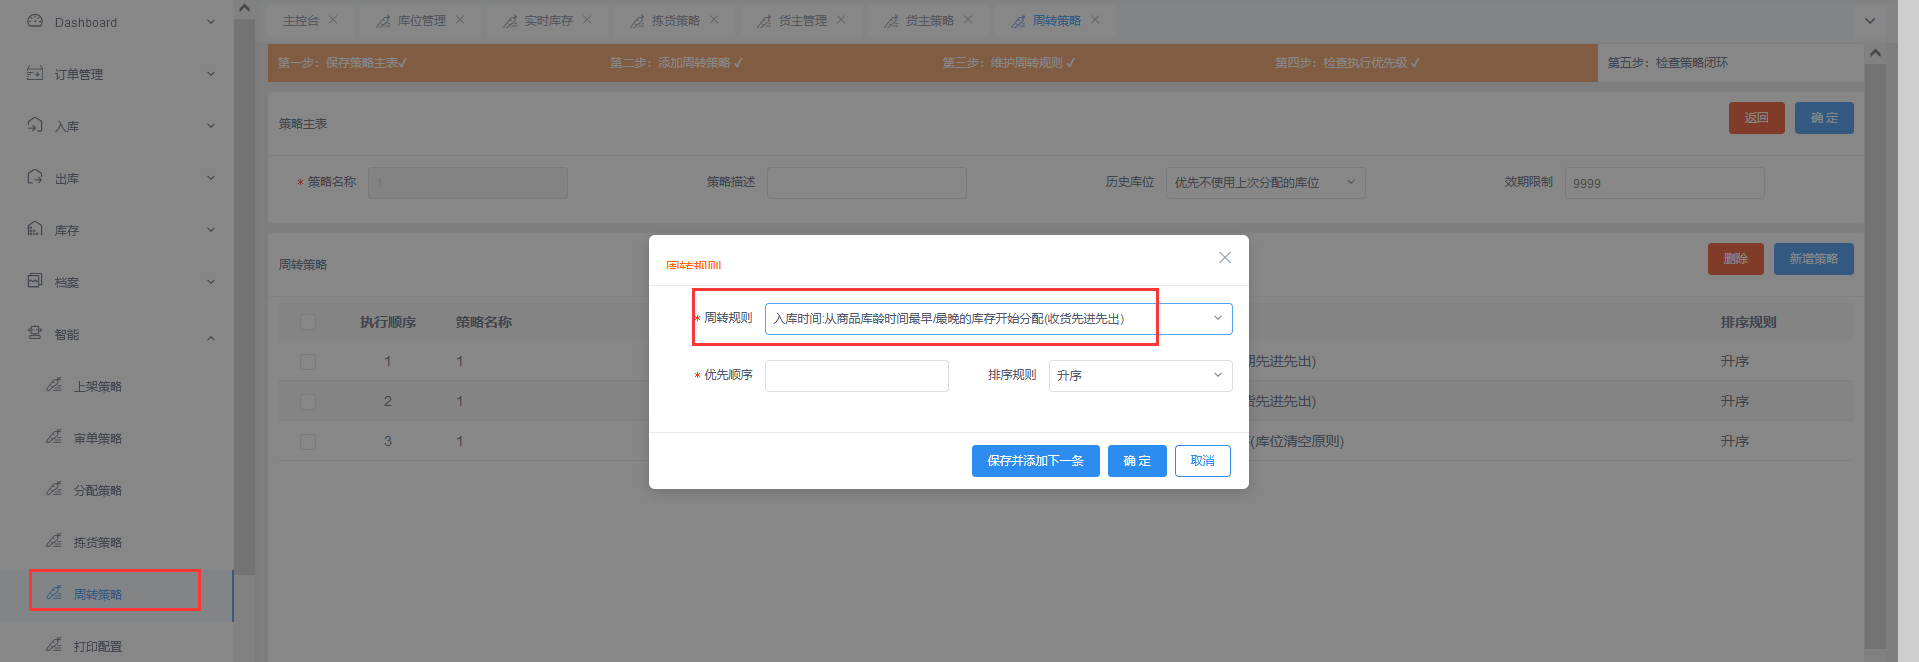Close the 库位管理 tab

tap(460, 19)
